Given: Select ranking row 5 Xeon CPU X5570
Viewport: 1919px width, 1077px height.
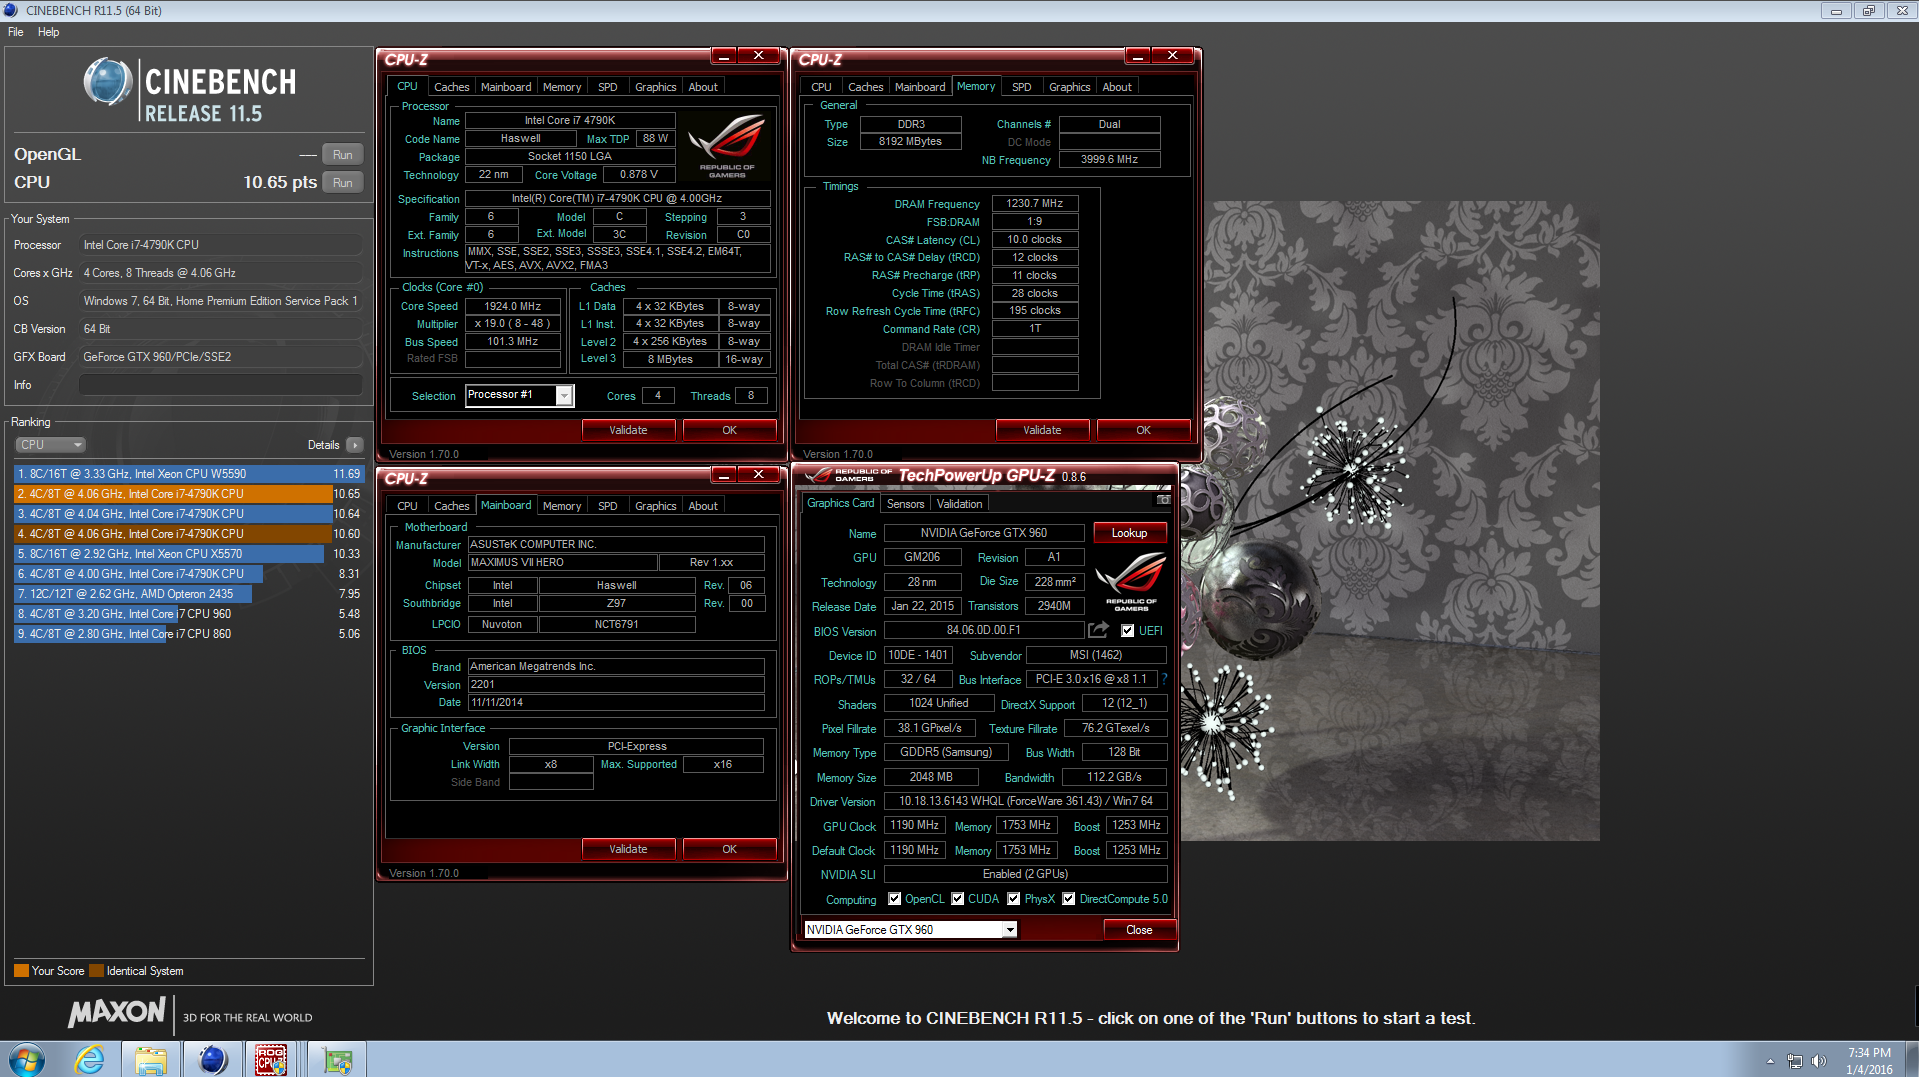Looking at the screenshot, I should (189, 554).
